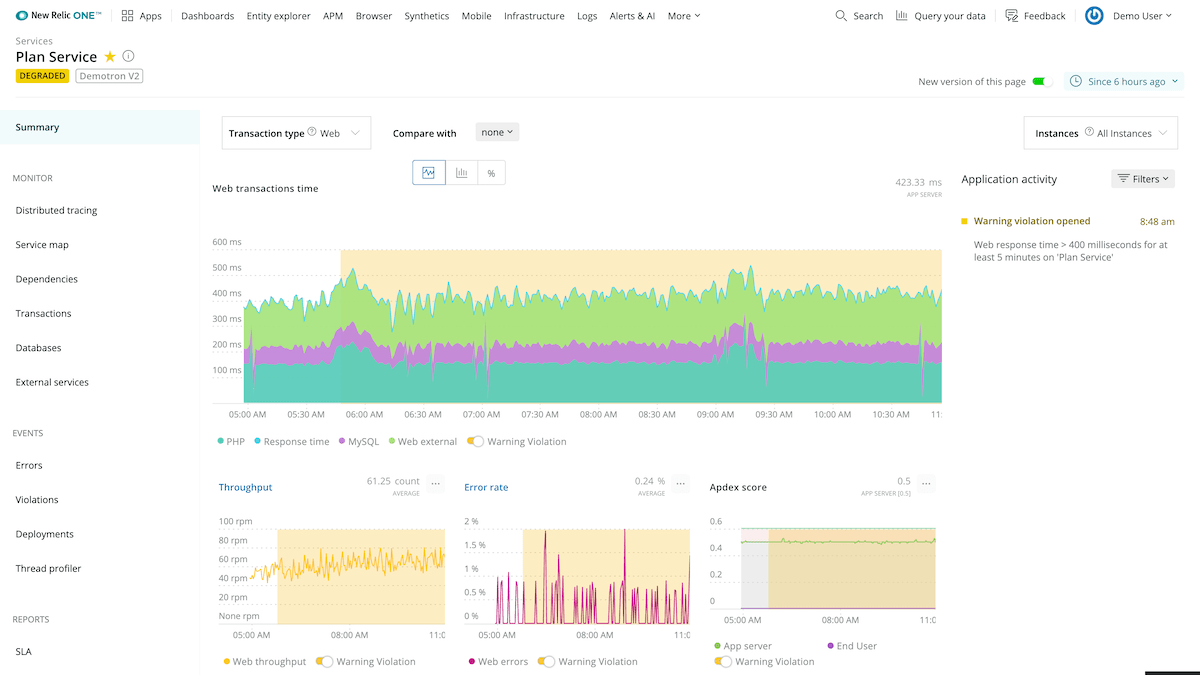Click the Throughput chart title link
Image resolution: width=1200 pixels, height=675 pixels.
tap(245, 487)
